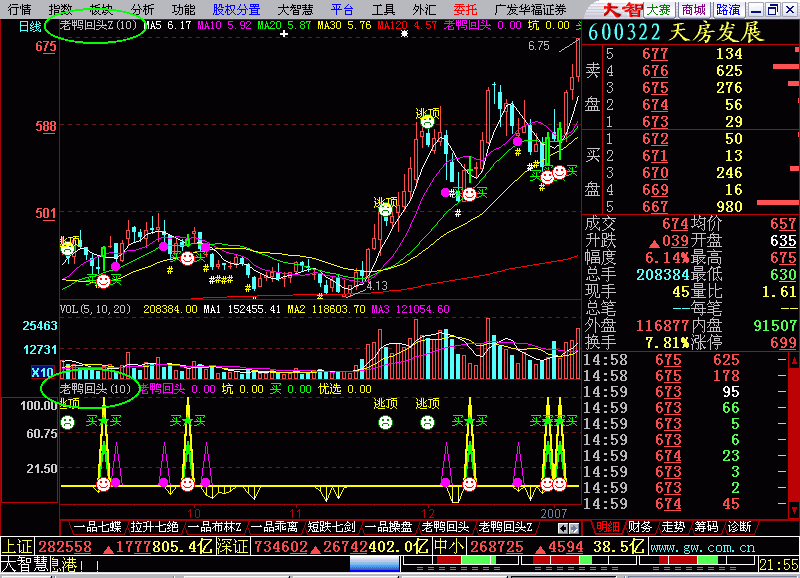Image resolution: width=800 pixels, height=578 pixels.
Task: Switch to the 明细 tab
Action: coord(607,527)
